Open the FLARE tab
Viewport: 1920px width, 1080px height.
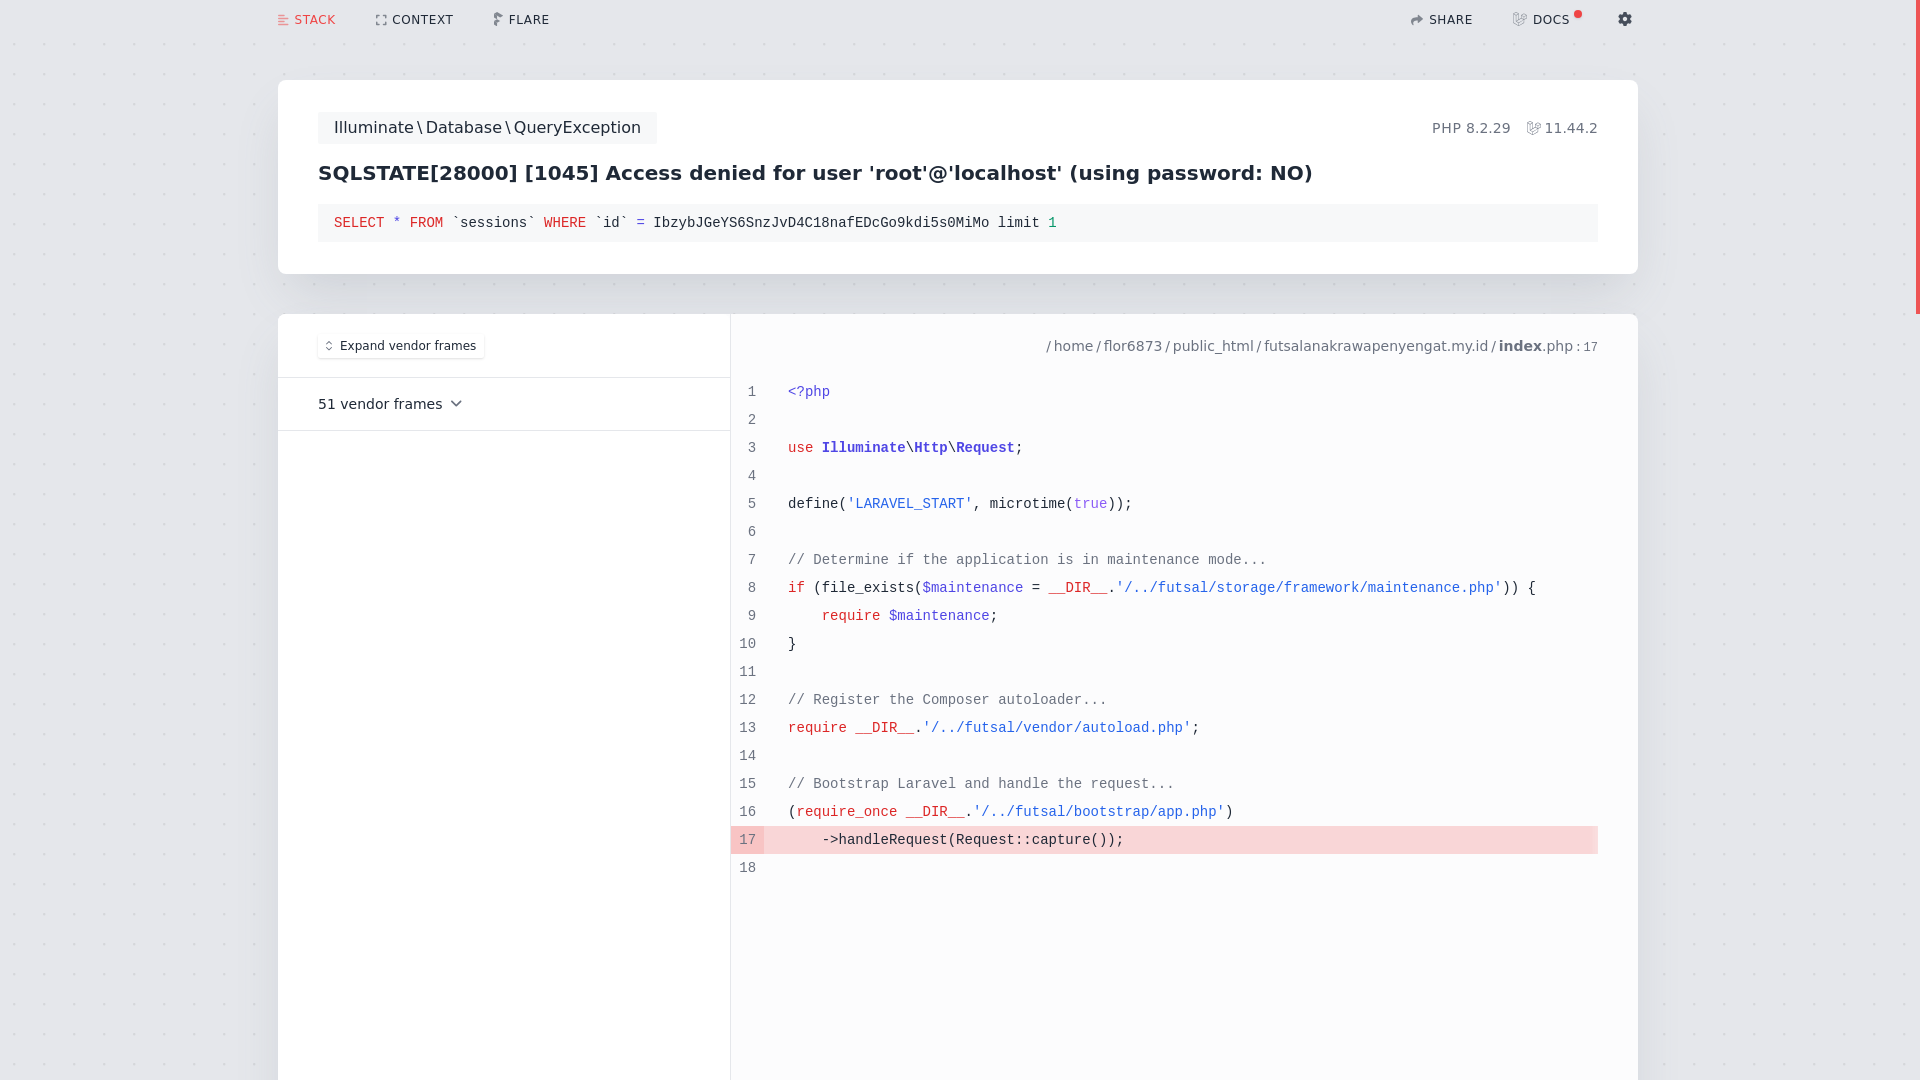point(521,20)
